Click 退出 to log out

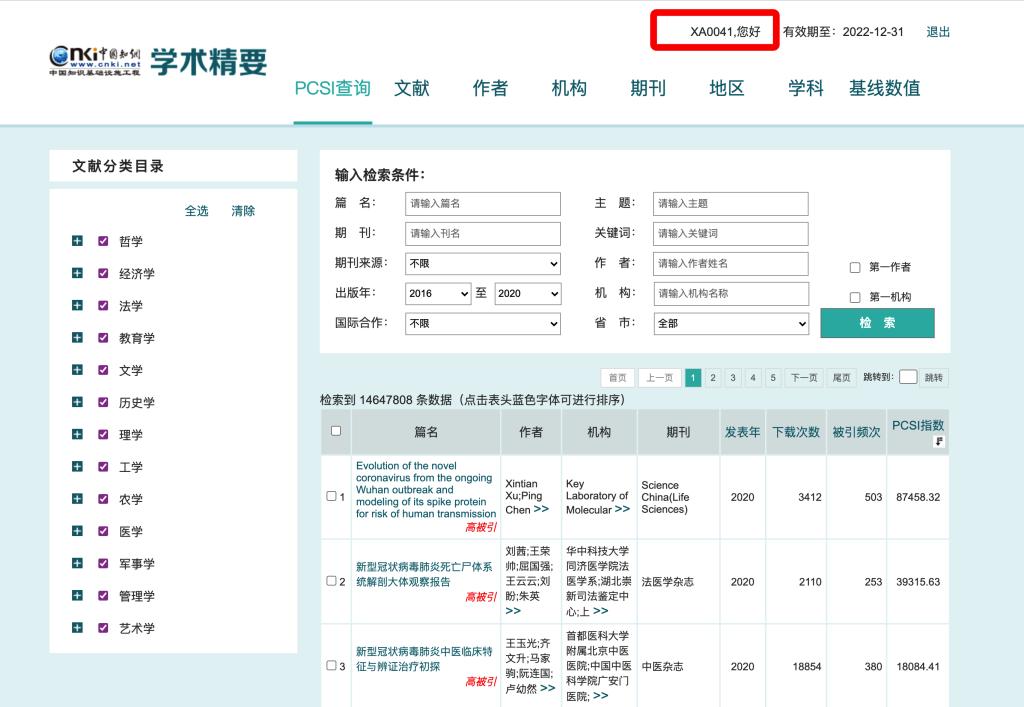(x=938, y=31)
